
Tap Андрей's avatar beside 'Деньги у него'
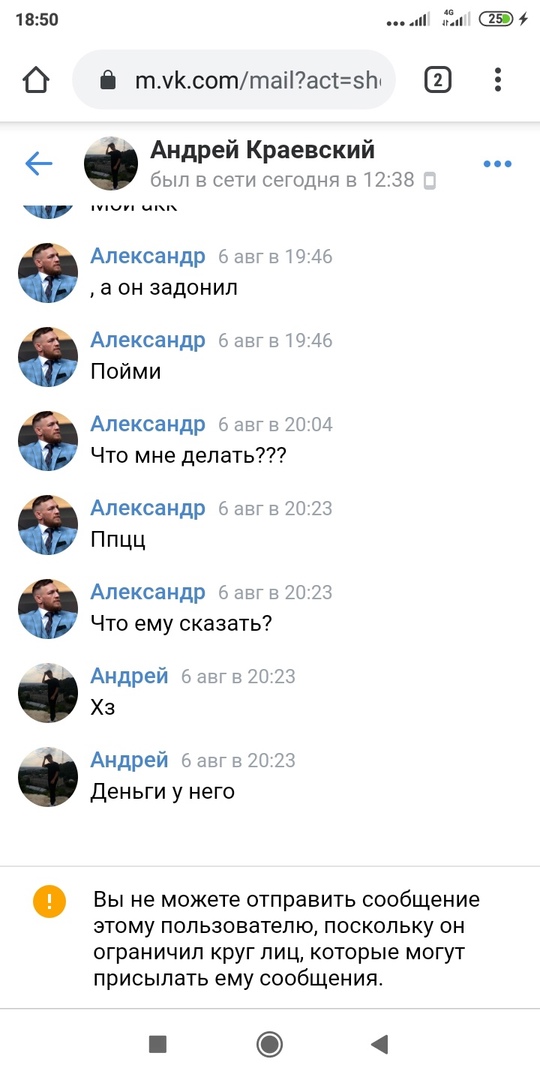click(48, 777)
